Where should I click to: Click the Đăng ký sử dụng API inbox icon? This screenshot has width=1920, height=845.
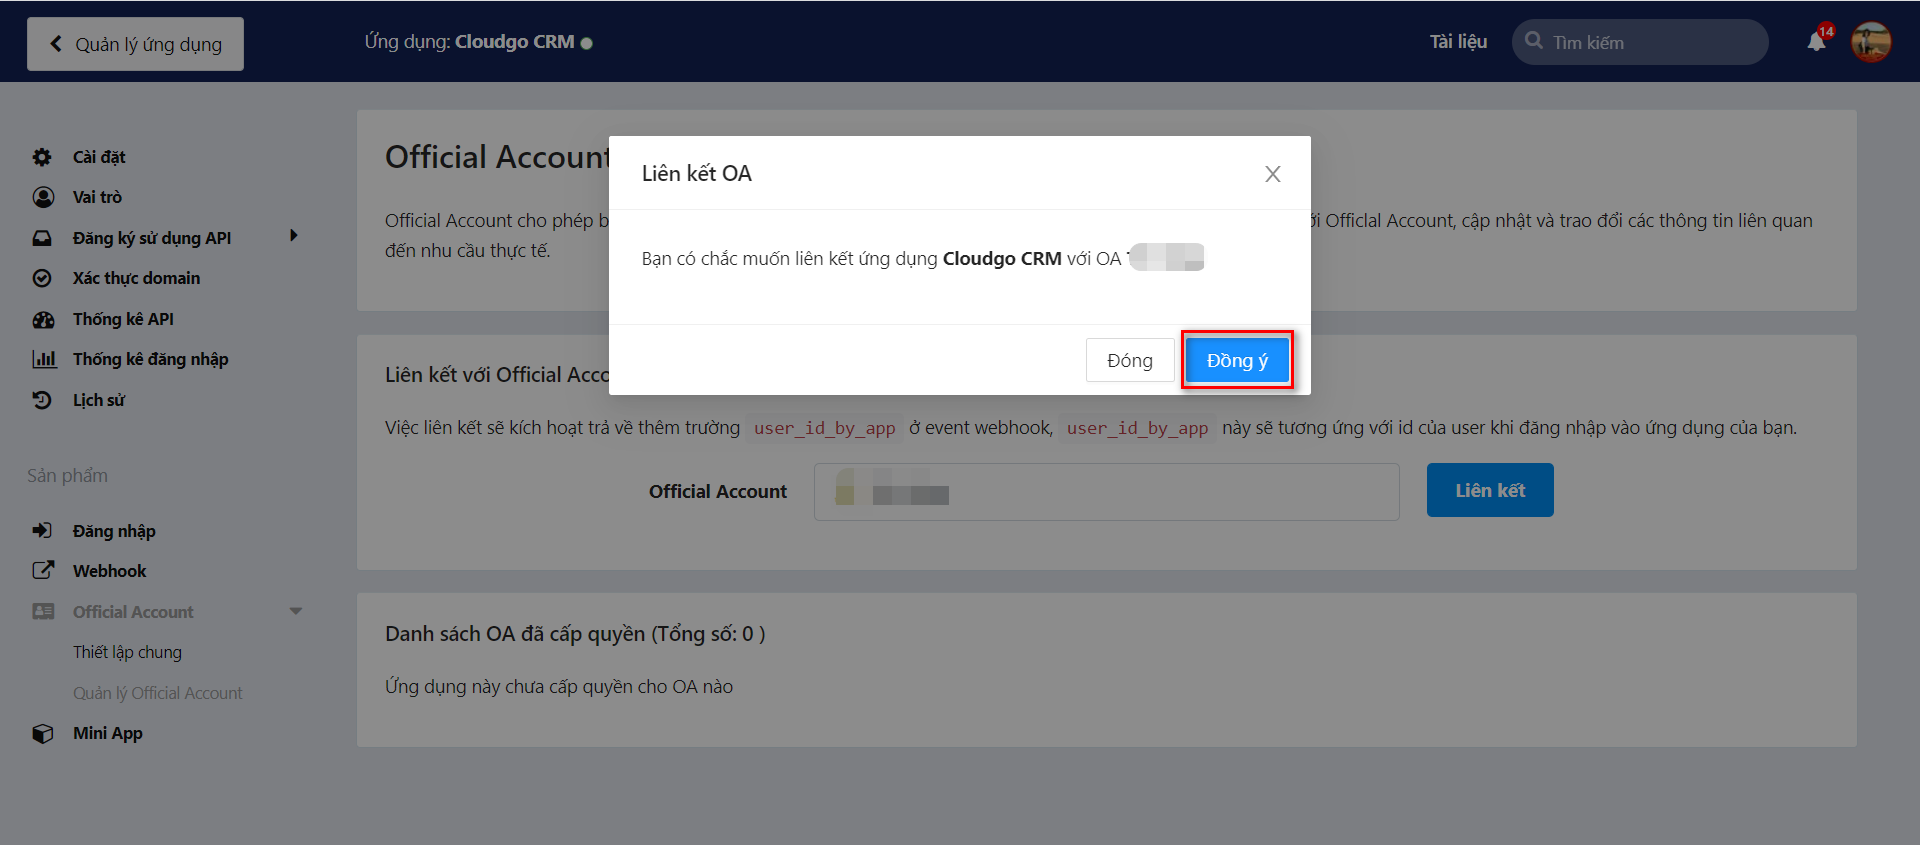42,238
